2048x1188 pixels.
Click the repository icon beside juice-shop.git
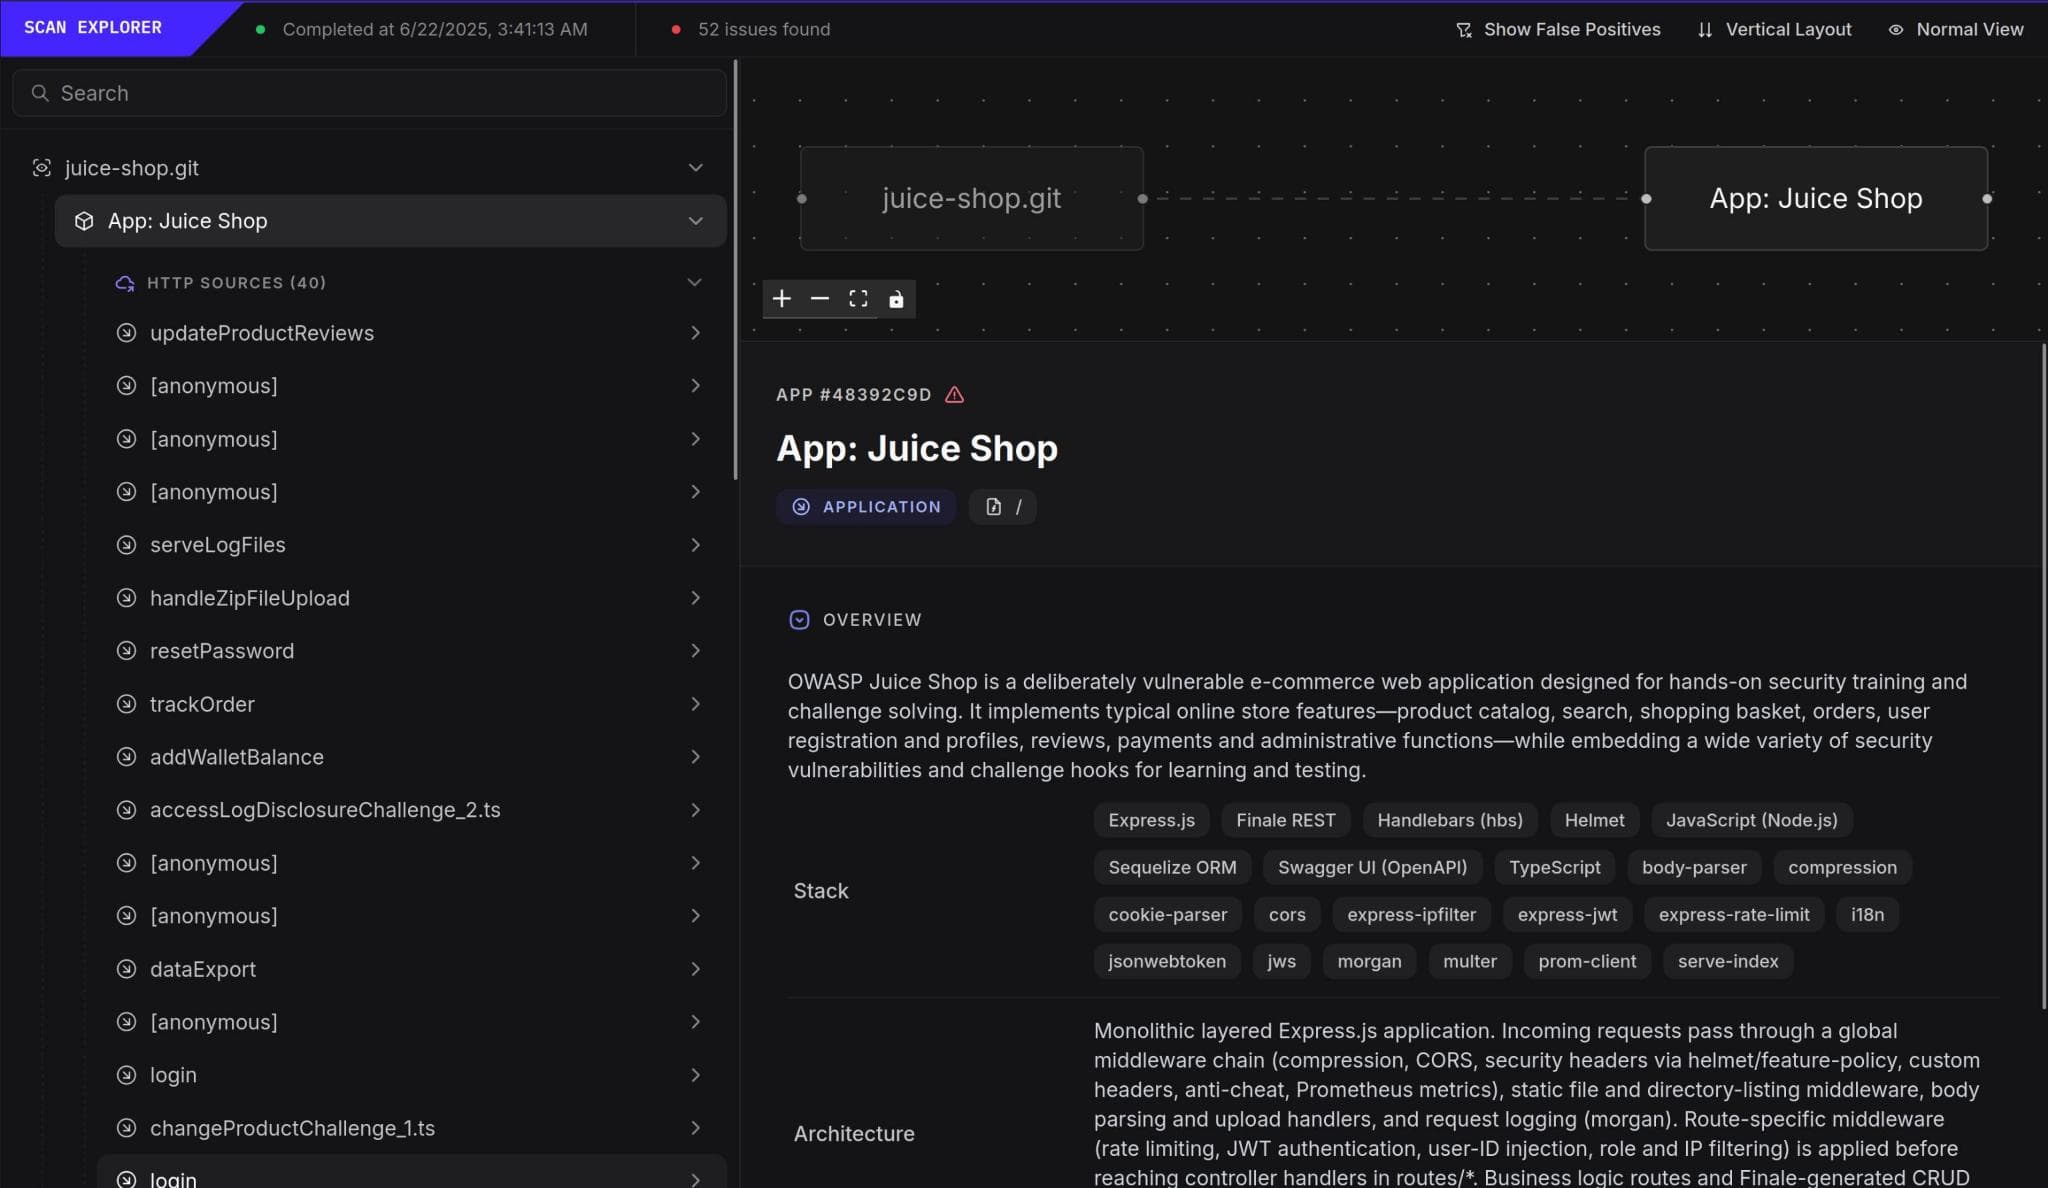[42, 168]
